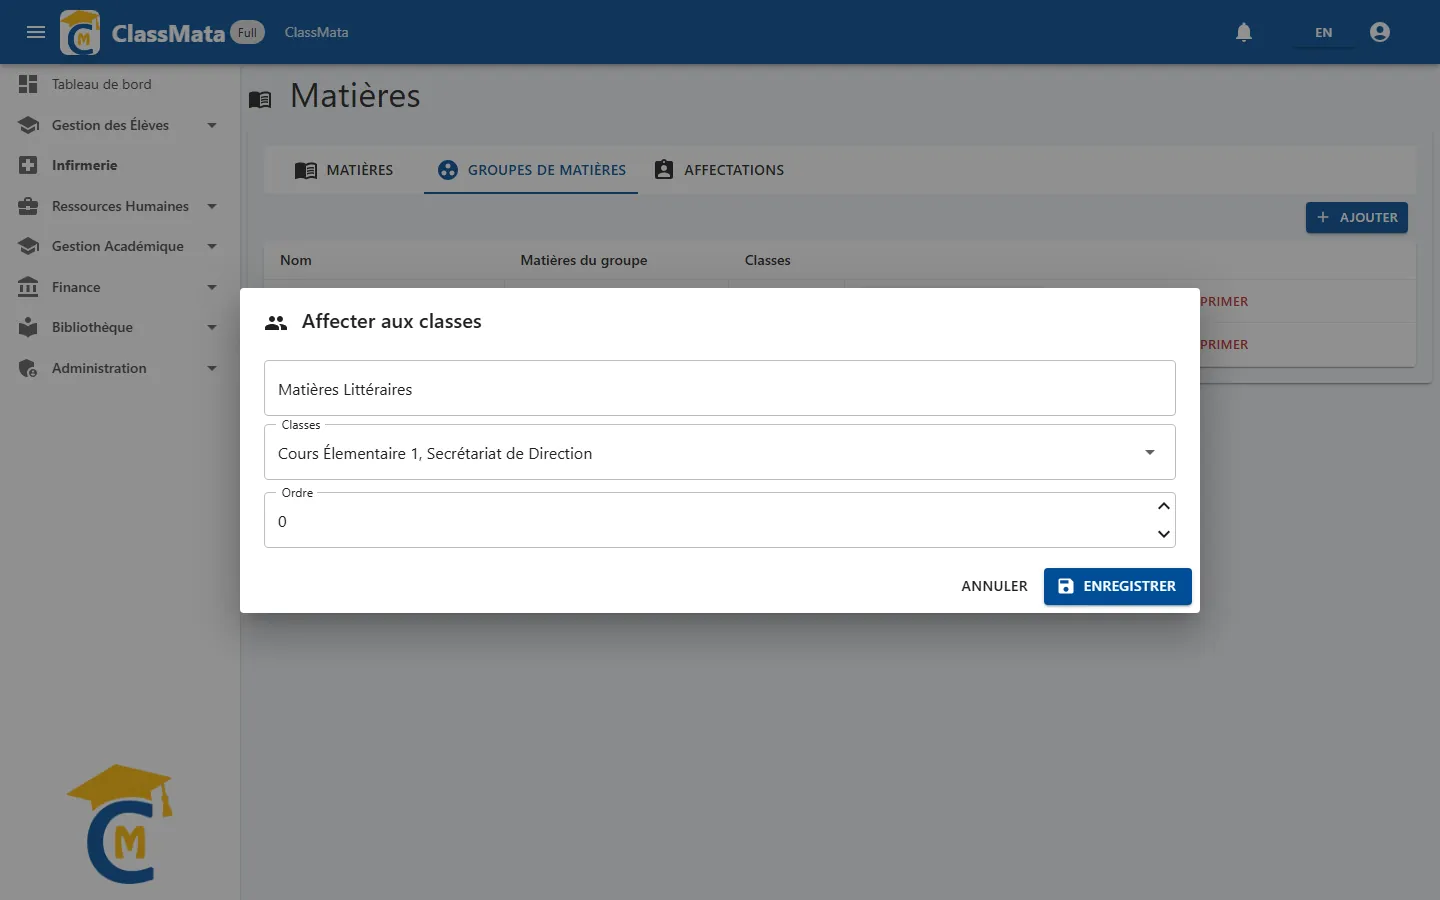Click the Matières Littéraires name field
This screenshot has width=1440, height=900.
[719, 388]
